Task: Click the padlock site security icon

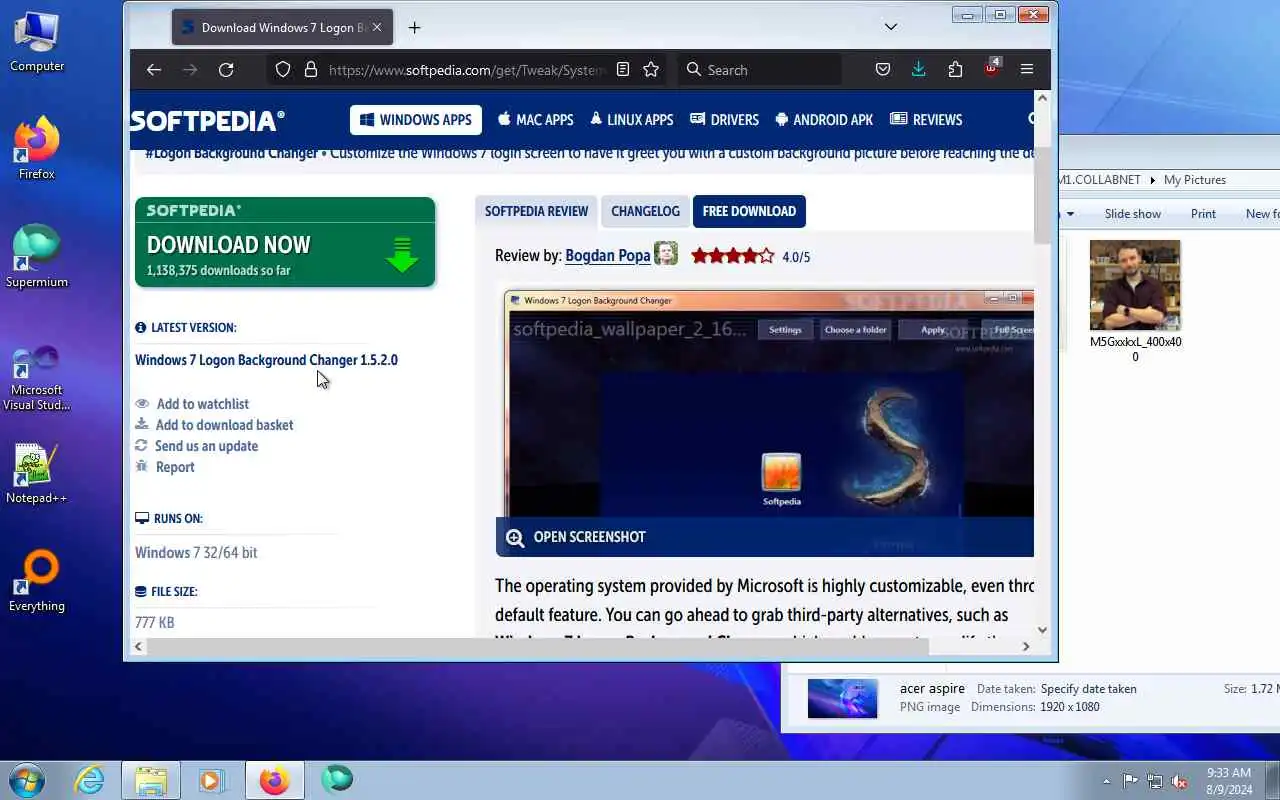Action: tap(311, 70)
